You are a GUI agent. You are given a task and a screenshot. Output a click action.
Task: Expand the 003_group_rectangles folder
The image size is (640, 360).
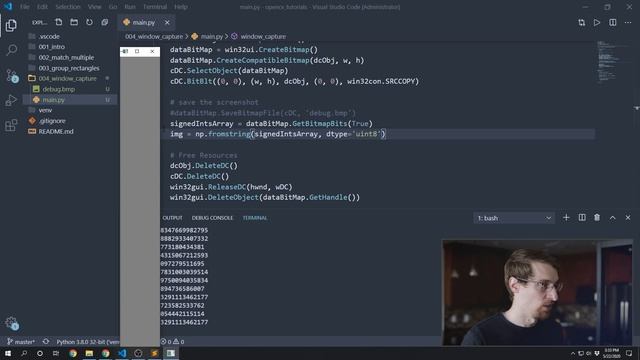70,68
